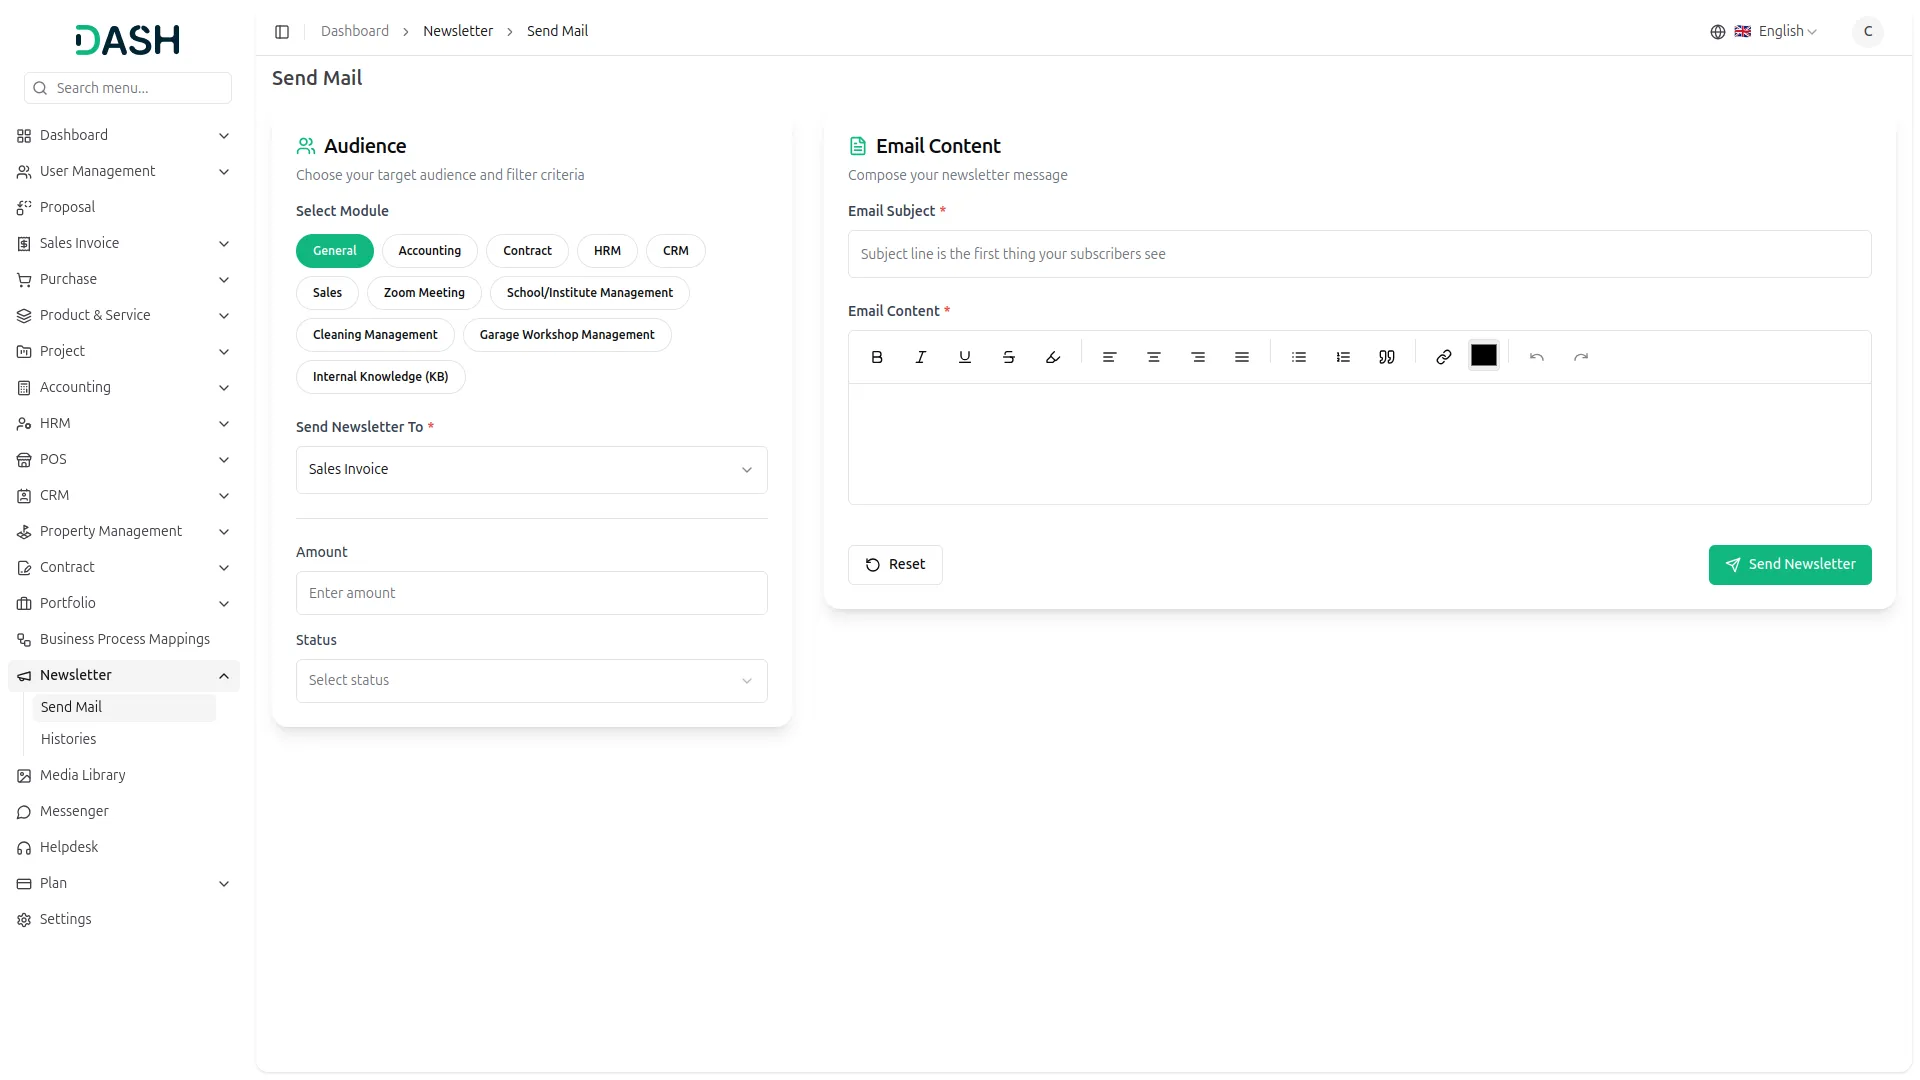Open the black text color picker
The height and width of the screenshot is (1080, 1920).
[x=1484, y=356]
